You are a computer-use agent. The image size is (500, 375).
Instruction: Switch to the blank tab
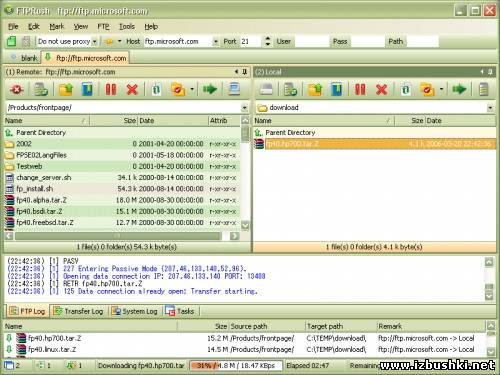pos(24,58)
